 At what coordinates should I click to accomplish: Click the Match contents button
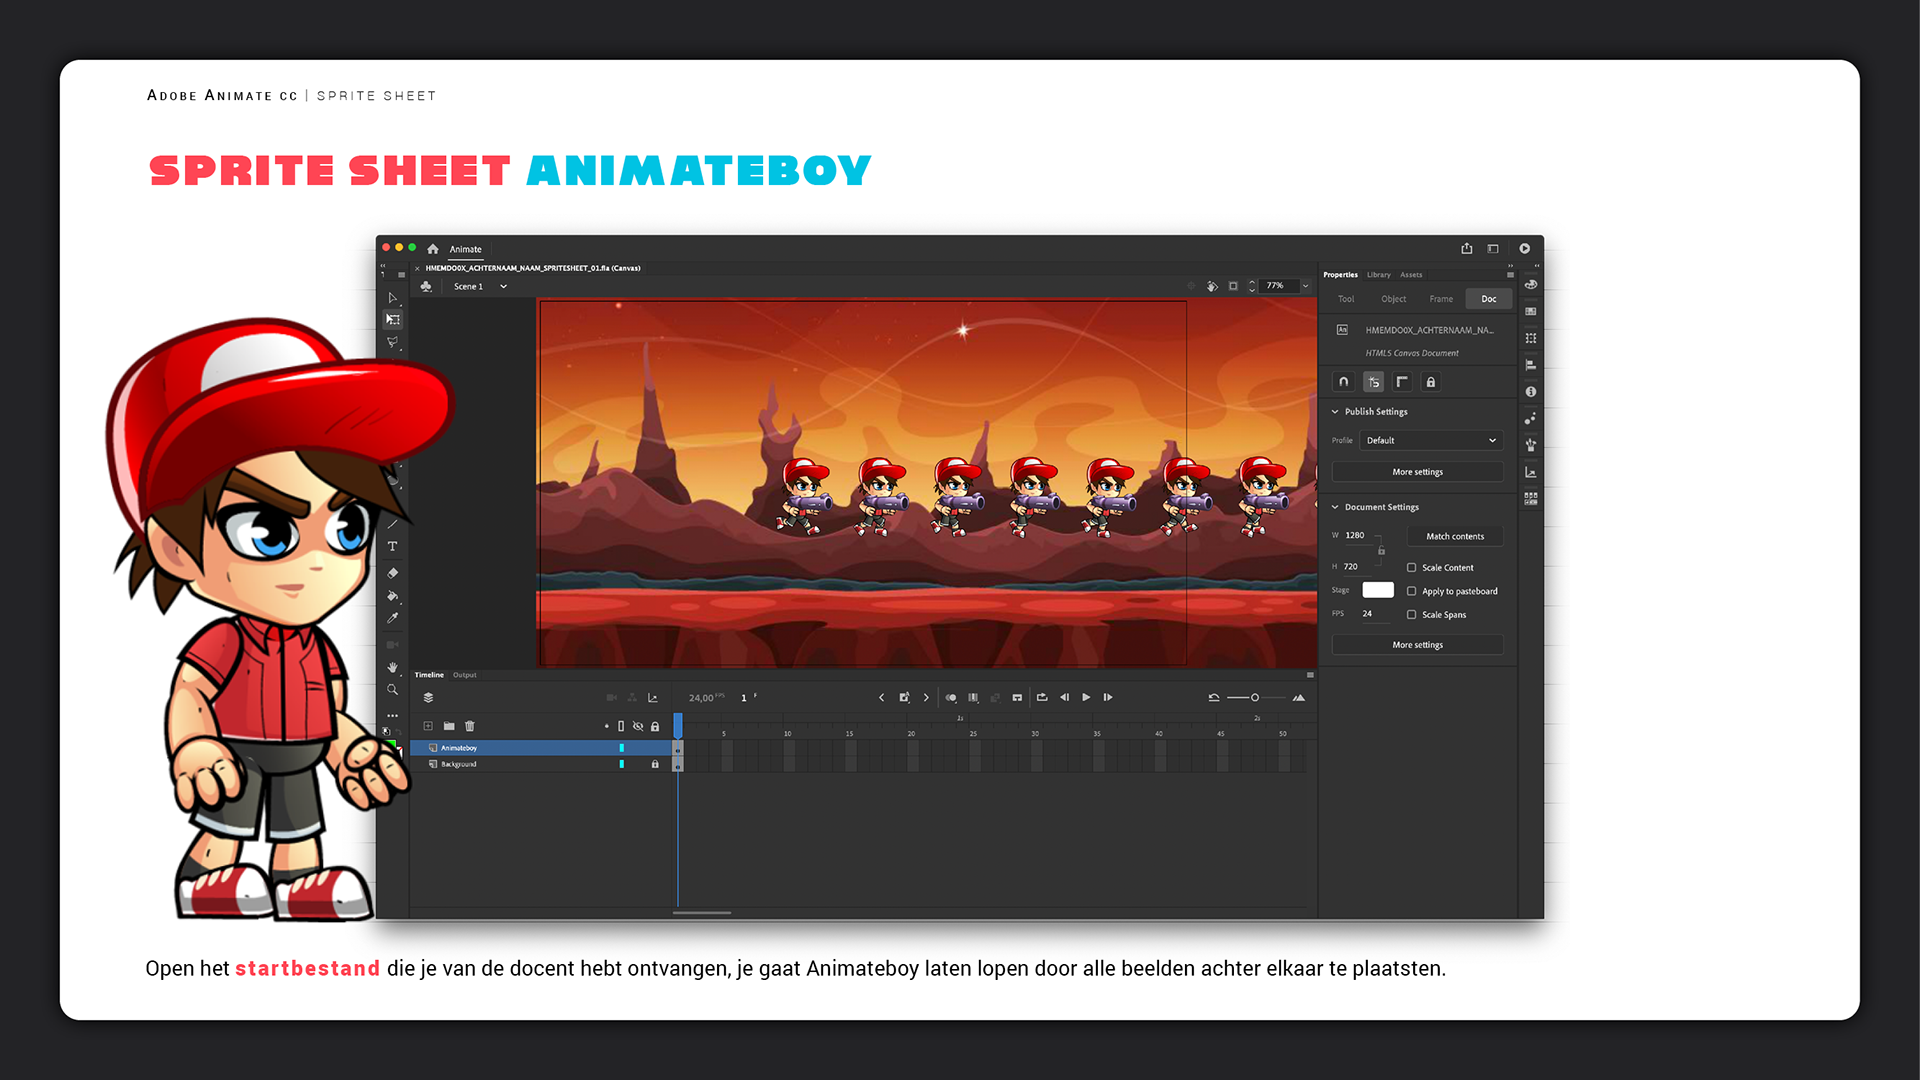1455,537
